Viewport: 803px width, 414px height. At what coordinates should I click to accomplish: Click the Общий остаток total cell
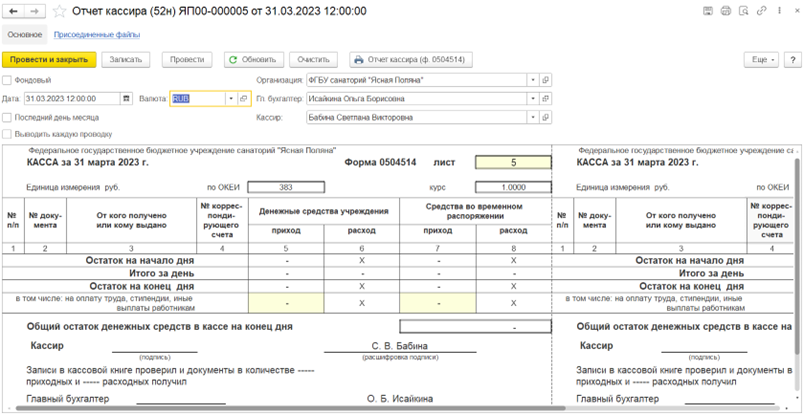tap(475, 326)
